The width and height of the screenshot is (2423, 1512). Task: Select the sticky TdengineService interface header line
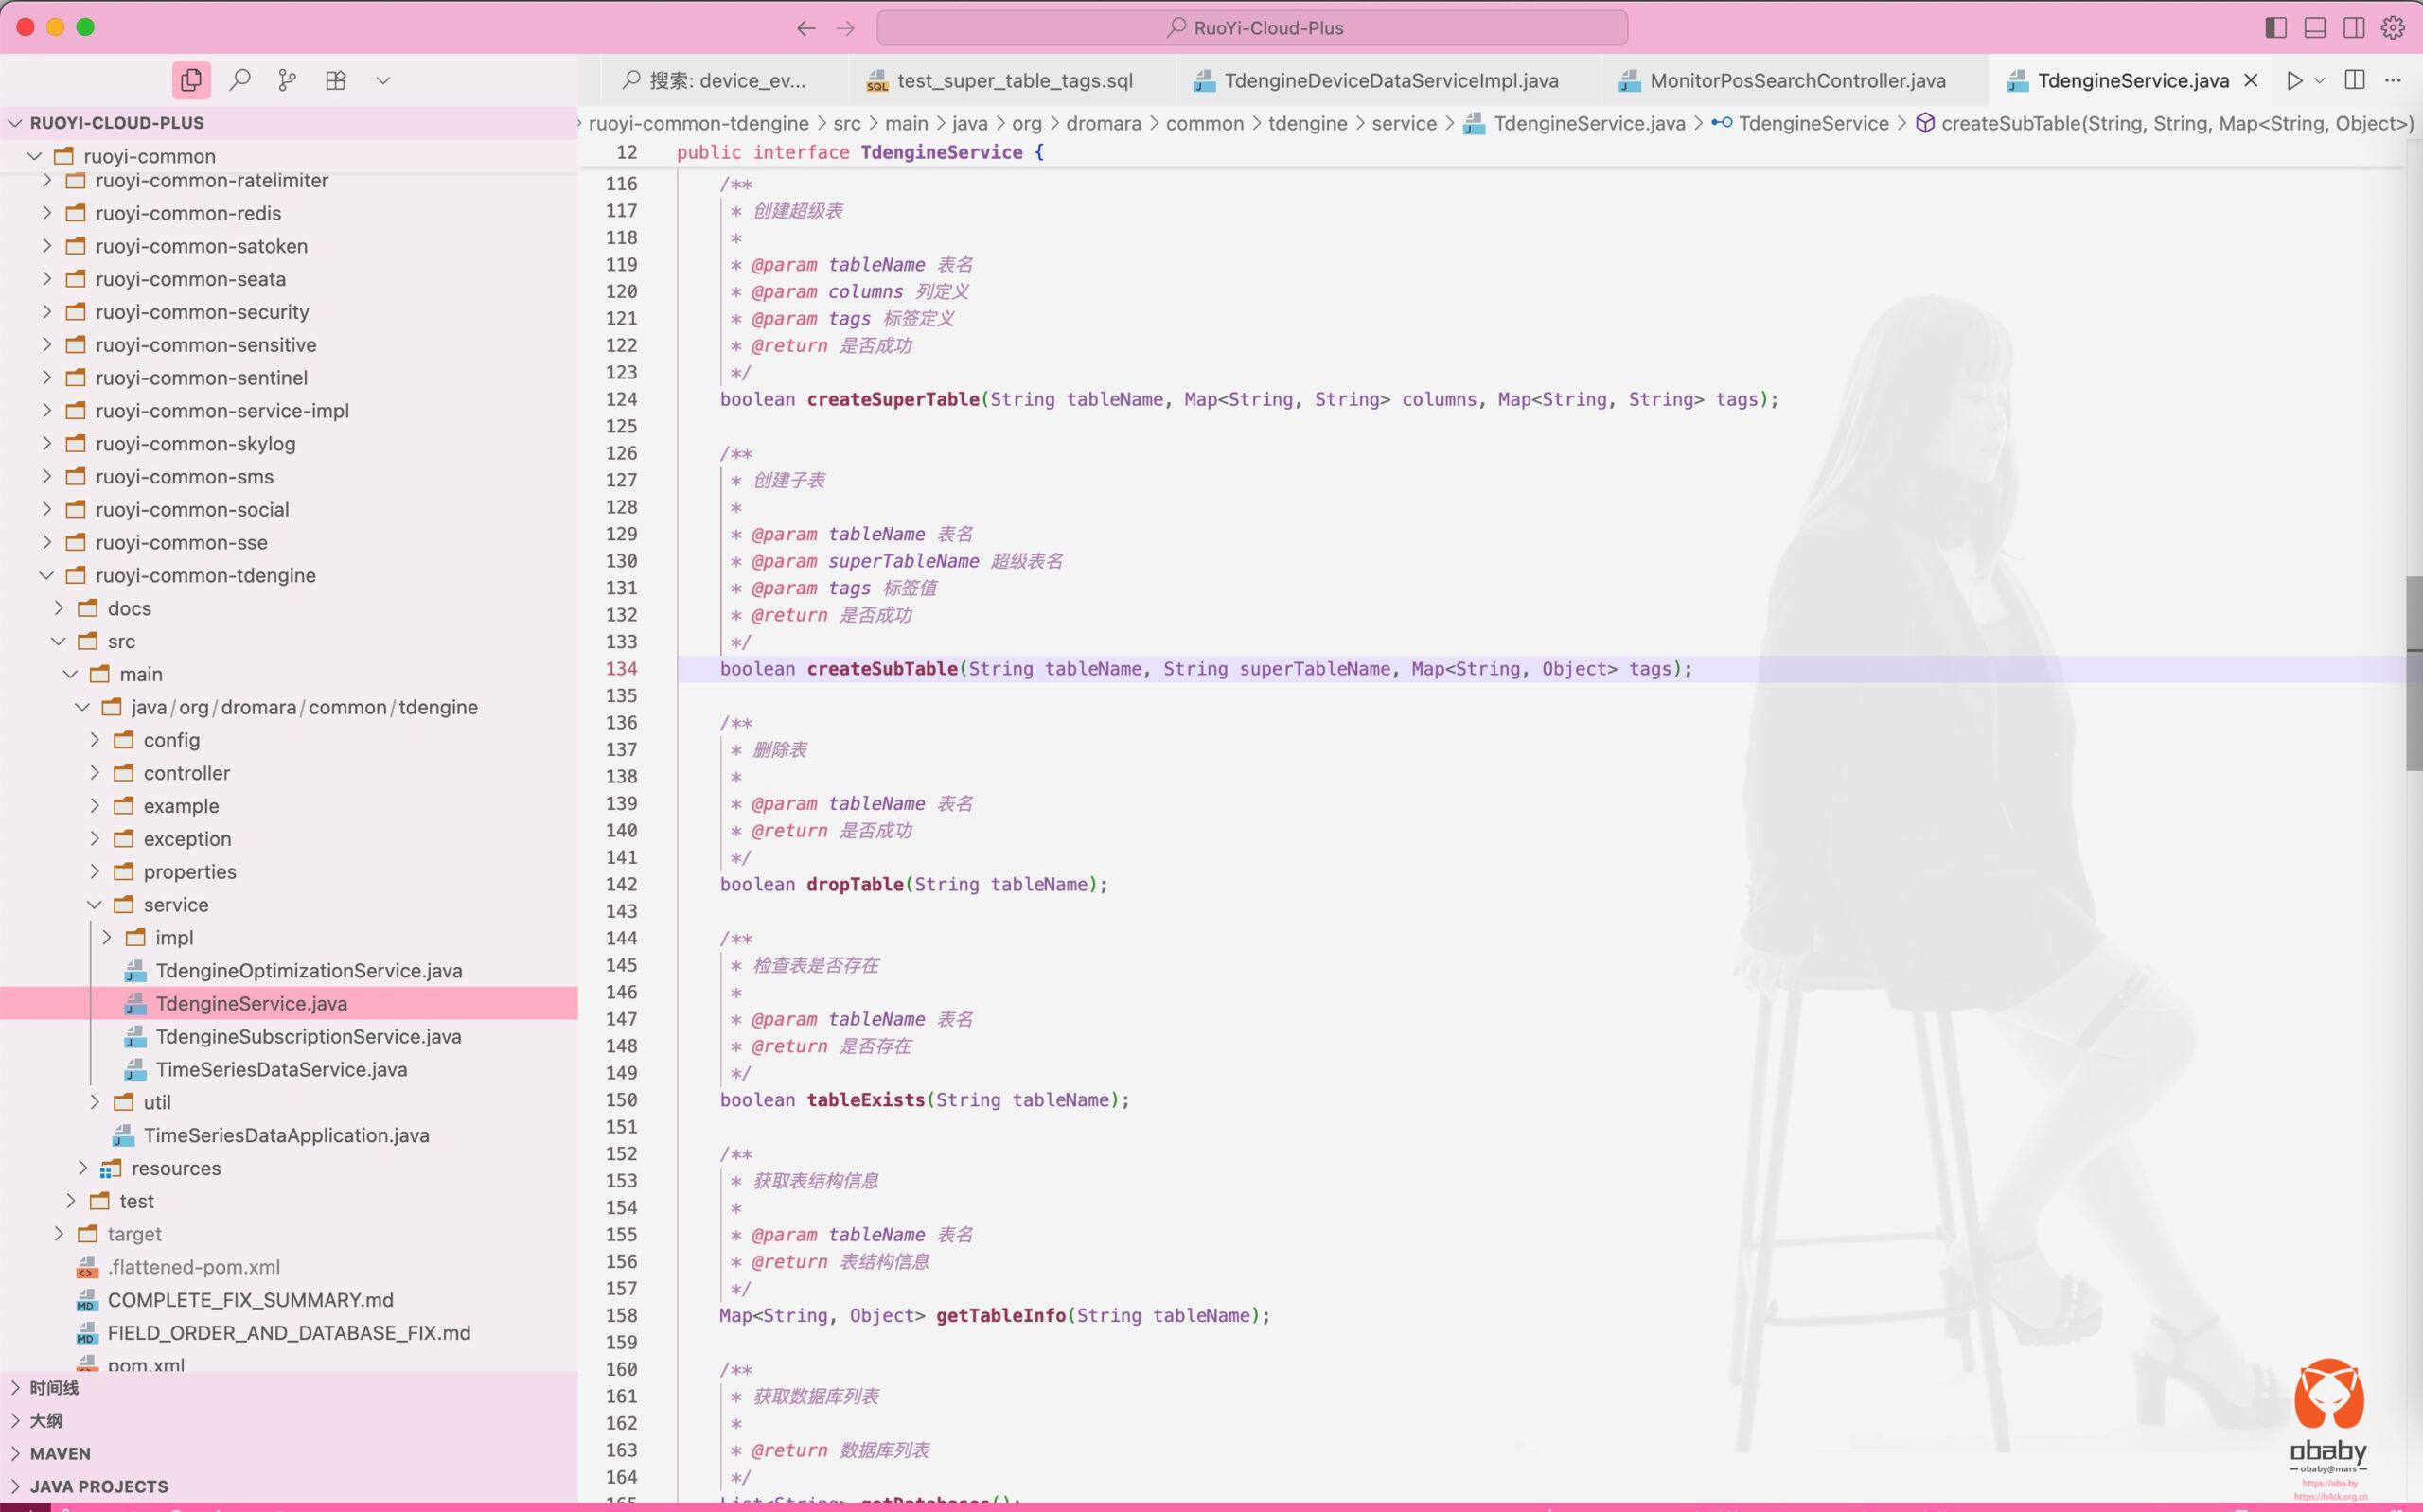pos(1490,152)
